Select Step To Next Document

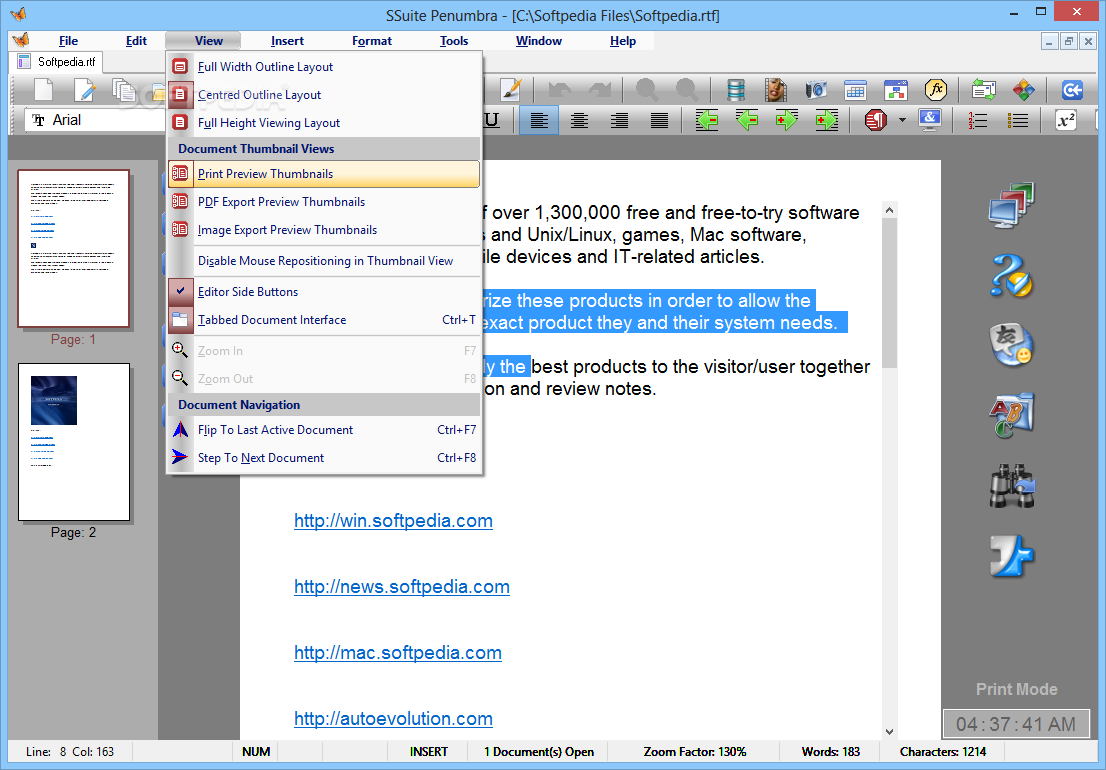coord(324,458)
